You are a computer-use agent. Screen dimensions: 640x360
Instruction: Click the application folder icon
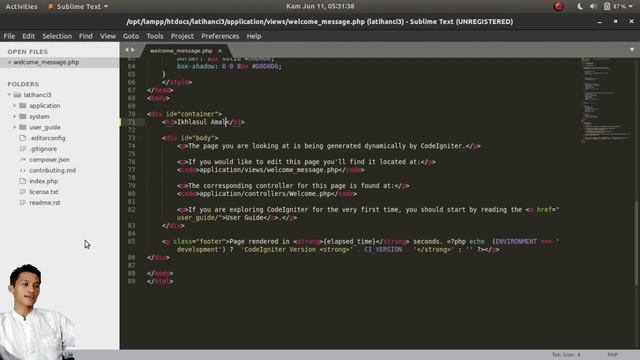click(23, 106)
